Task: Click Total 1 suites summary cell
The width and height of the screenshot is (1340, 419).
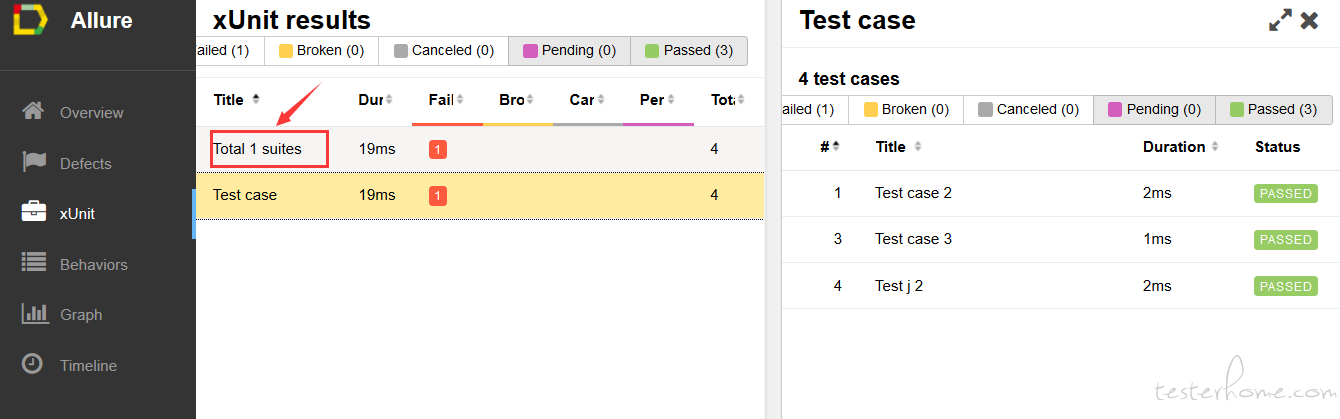Action: (257, 149)
